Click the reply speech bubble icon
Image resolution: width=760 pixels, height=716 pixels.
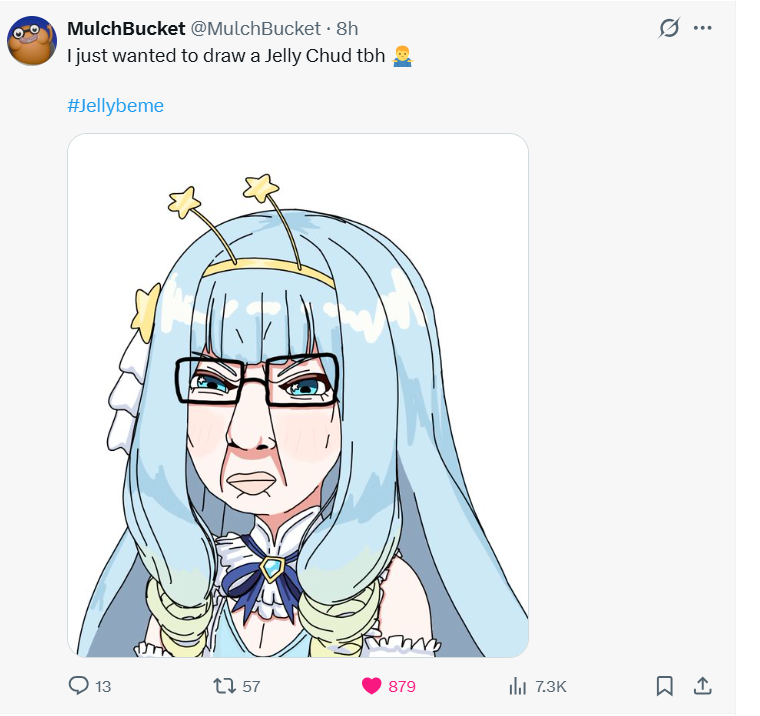coord(79,685)
